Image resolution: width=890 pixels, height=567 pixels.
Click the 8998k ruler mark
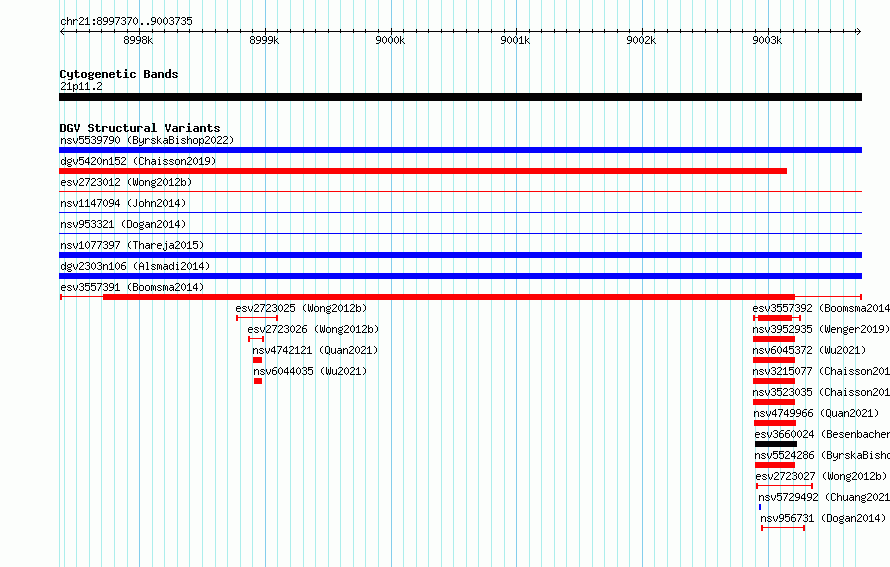coord(138,40)
